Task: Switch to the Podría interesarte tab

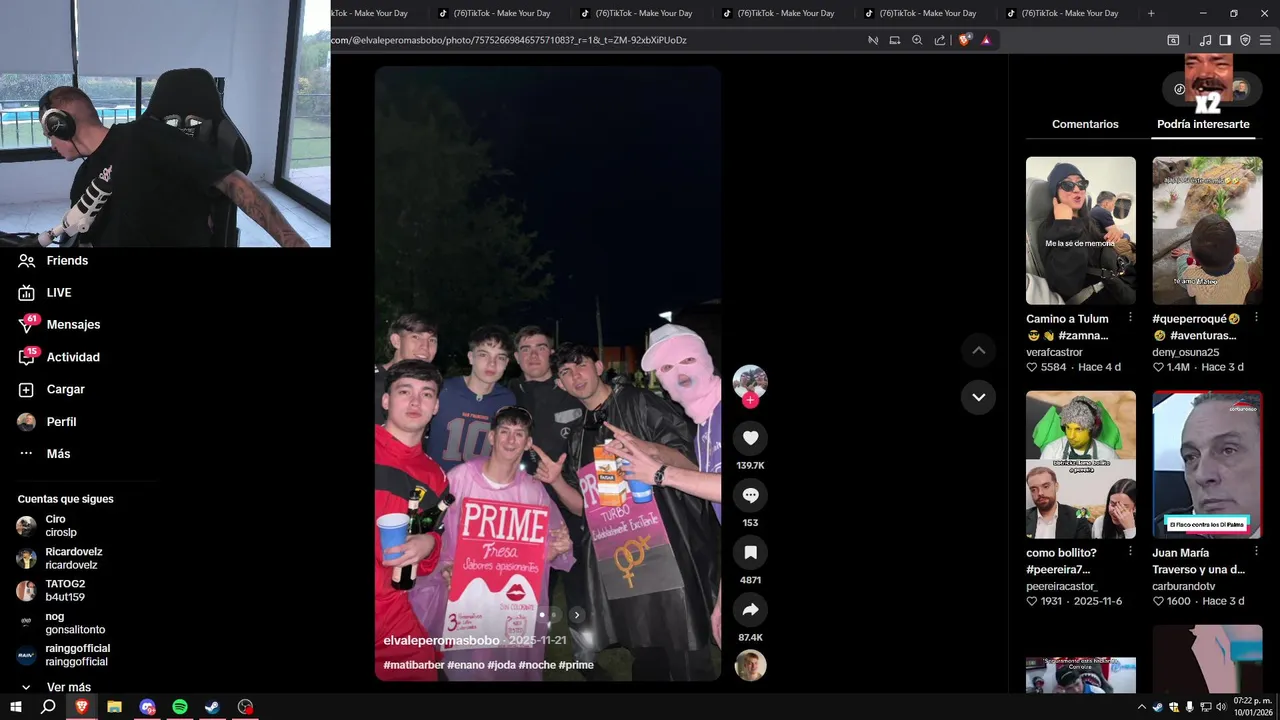Action: pos(1203,124)
